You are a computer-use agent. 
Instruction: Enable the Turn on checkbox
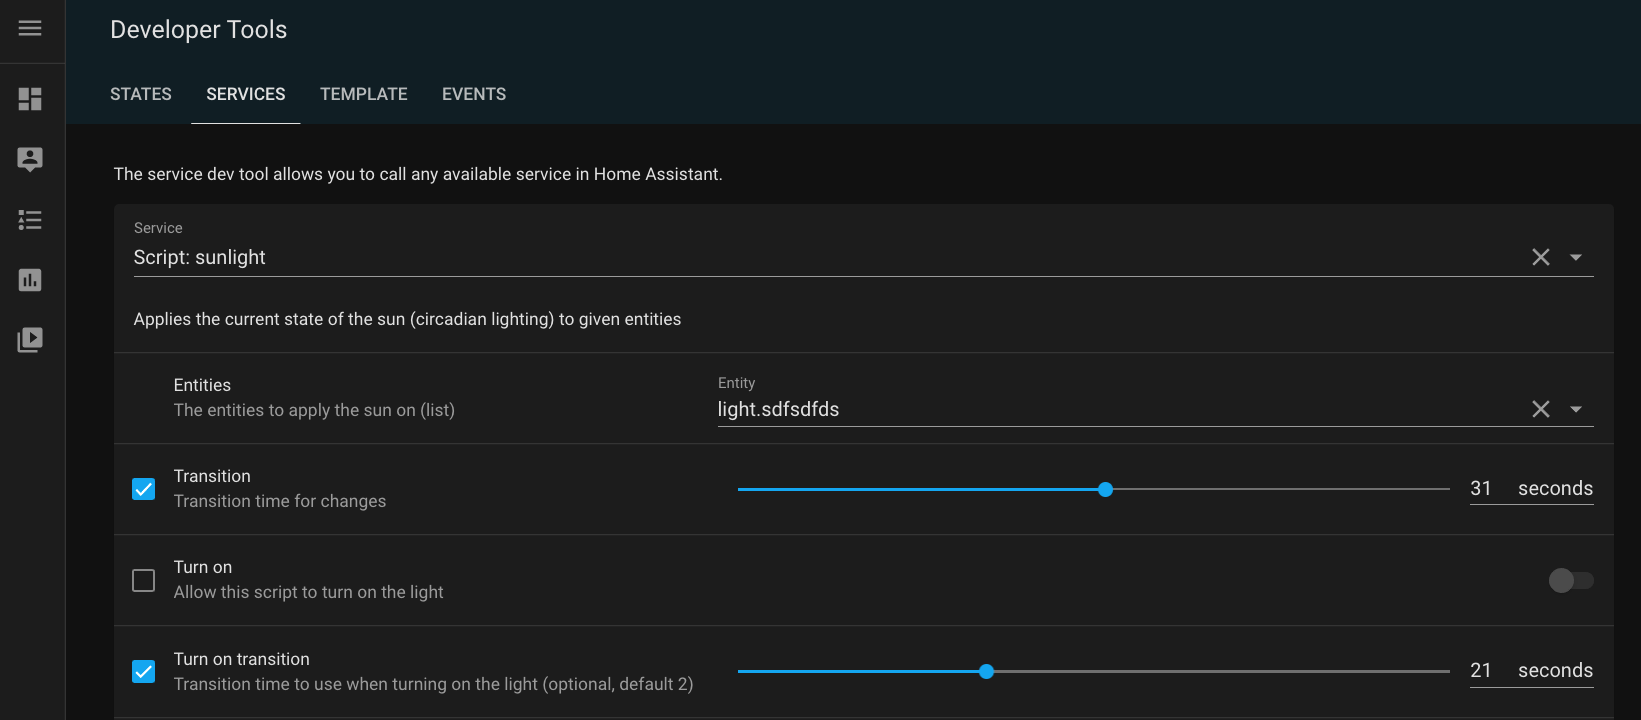(143, 580)
